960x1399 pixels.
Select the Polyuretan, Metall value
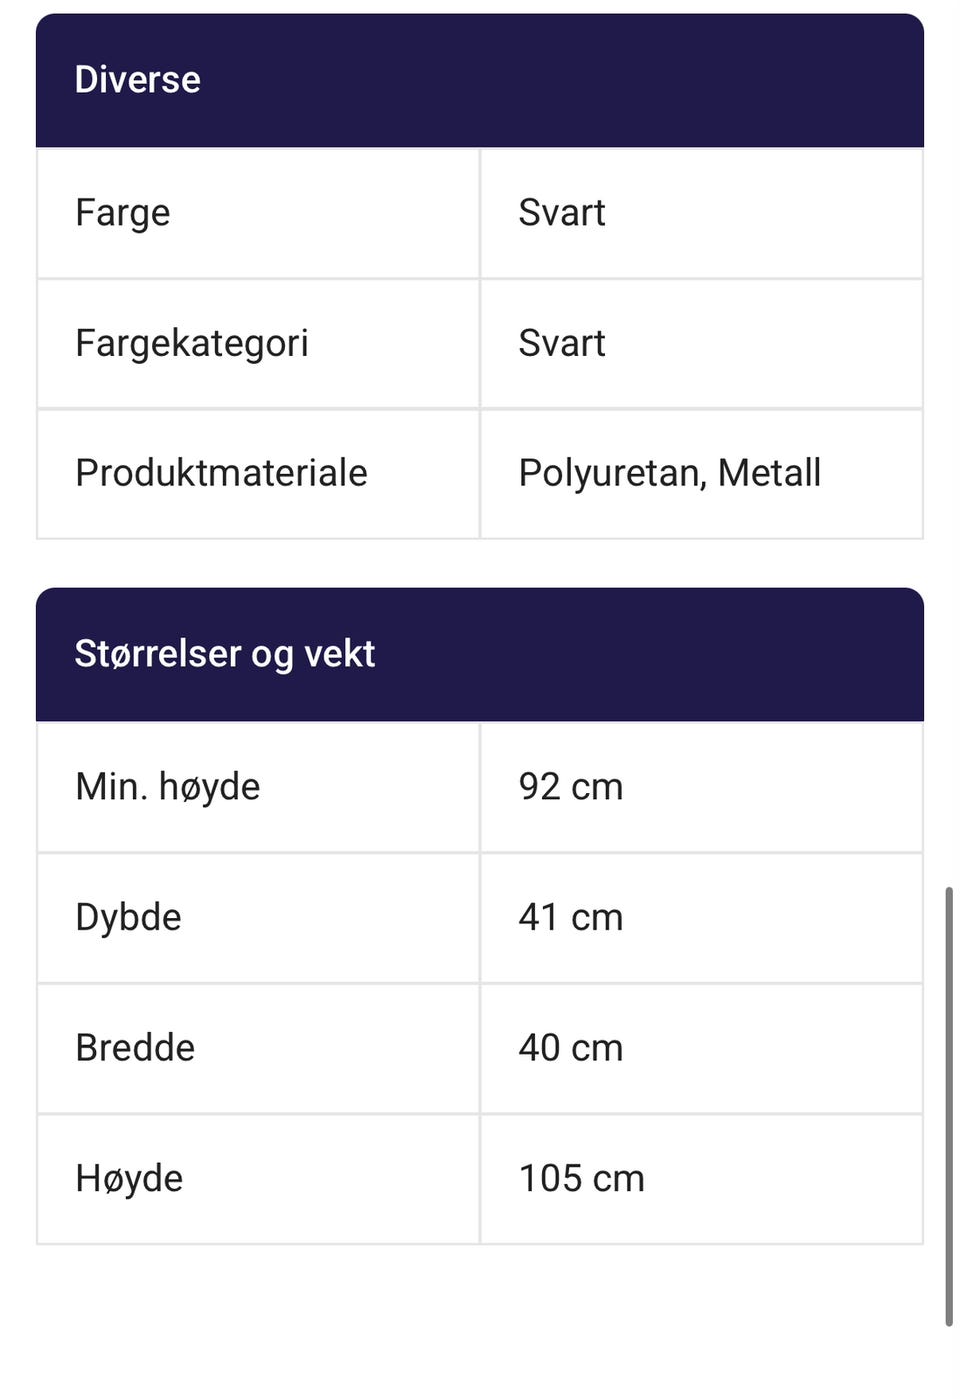click(669, 473)
